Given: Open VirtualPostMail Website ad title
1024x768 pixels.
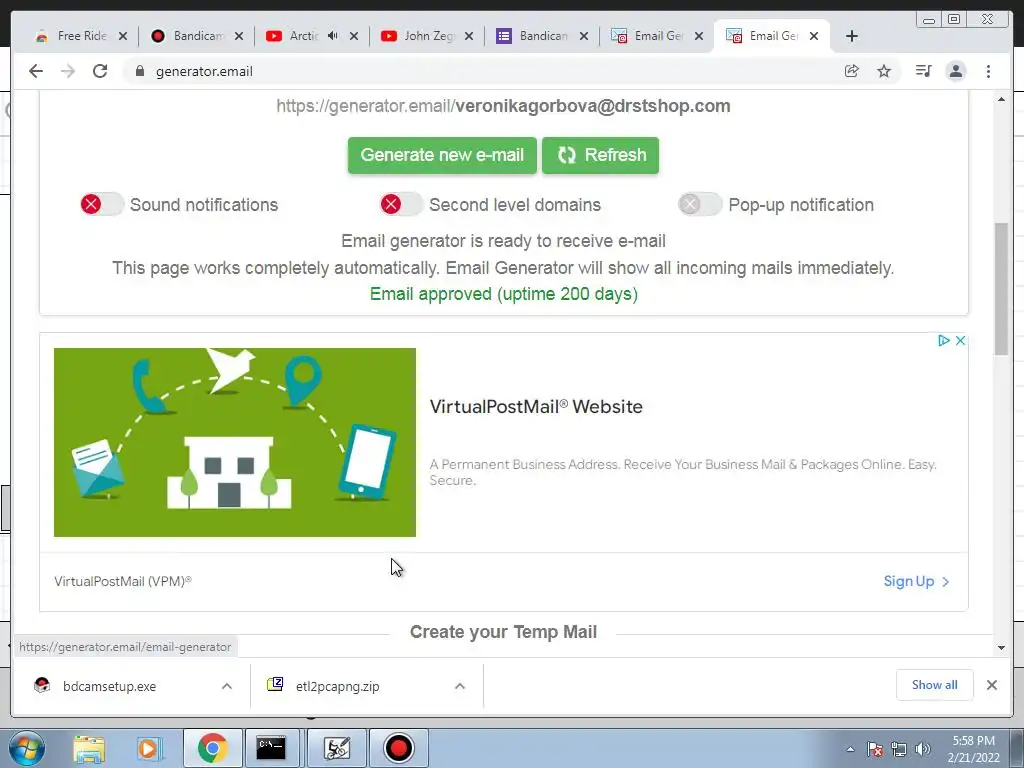Looking at the screenshot, I should tap(536, 406).
